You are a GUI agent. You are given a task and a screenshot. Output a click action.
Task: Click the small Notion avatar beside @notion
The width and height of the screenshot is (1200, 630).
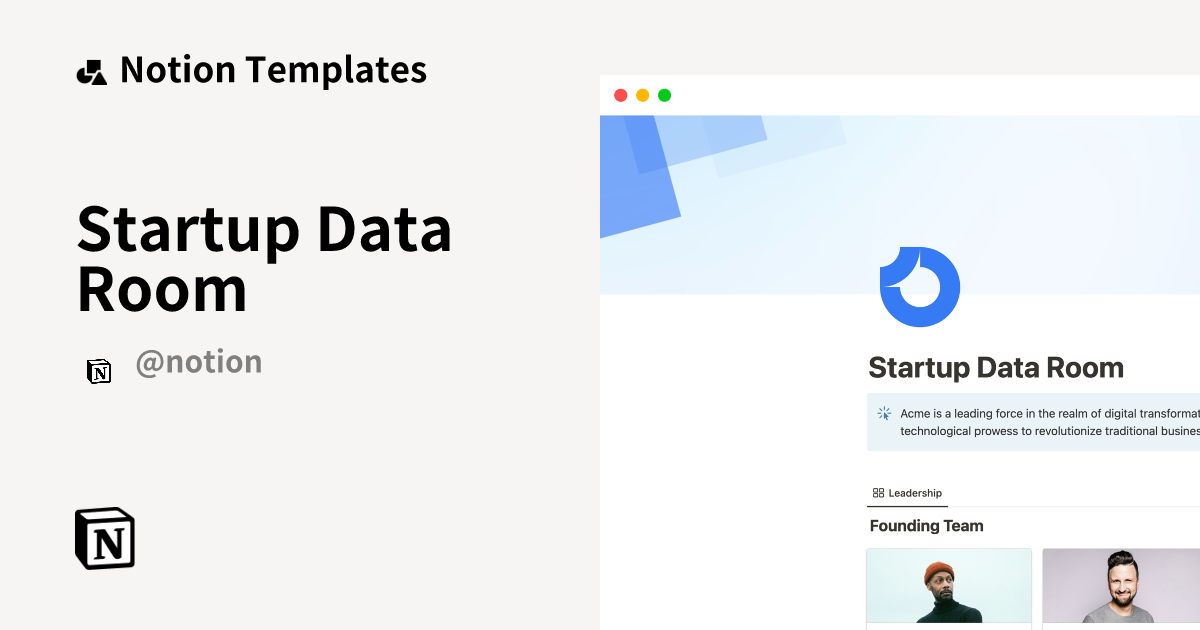coord(99,371)
